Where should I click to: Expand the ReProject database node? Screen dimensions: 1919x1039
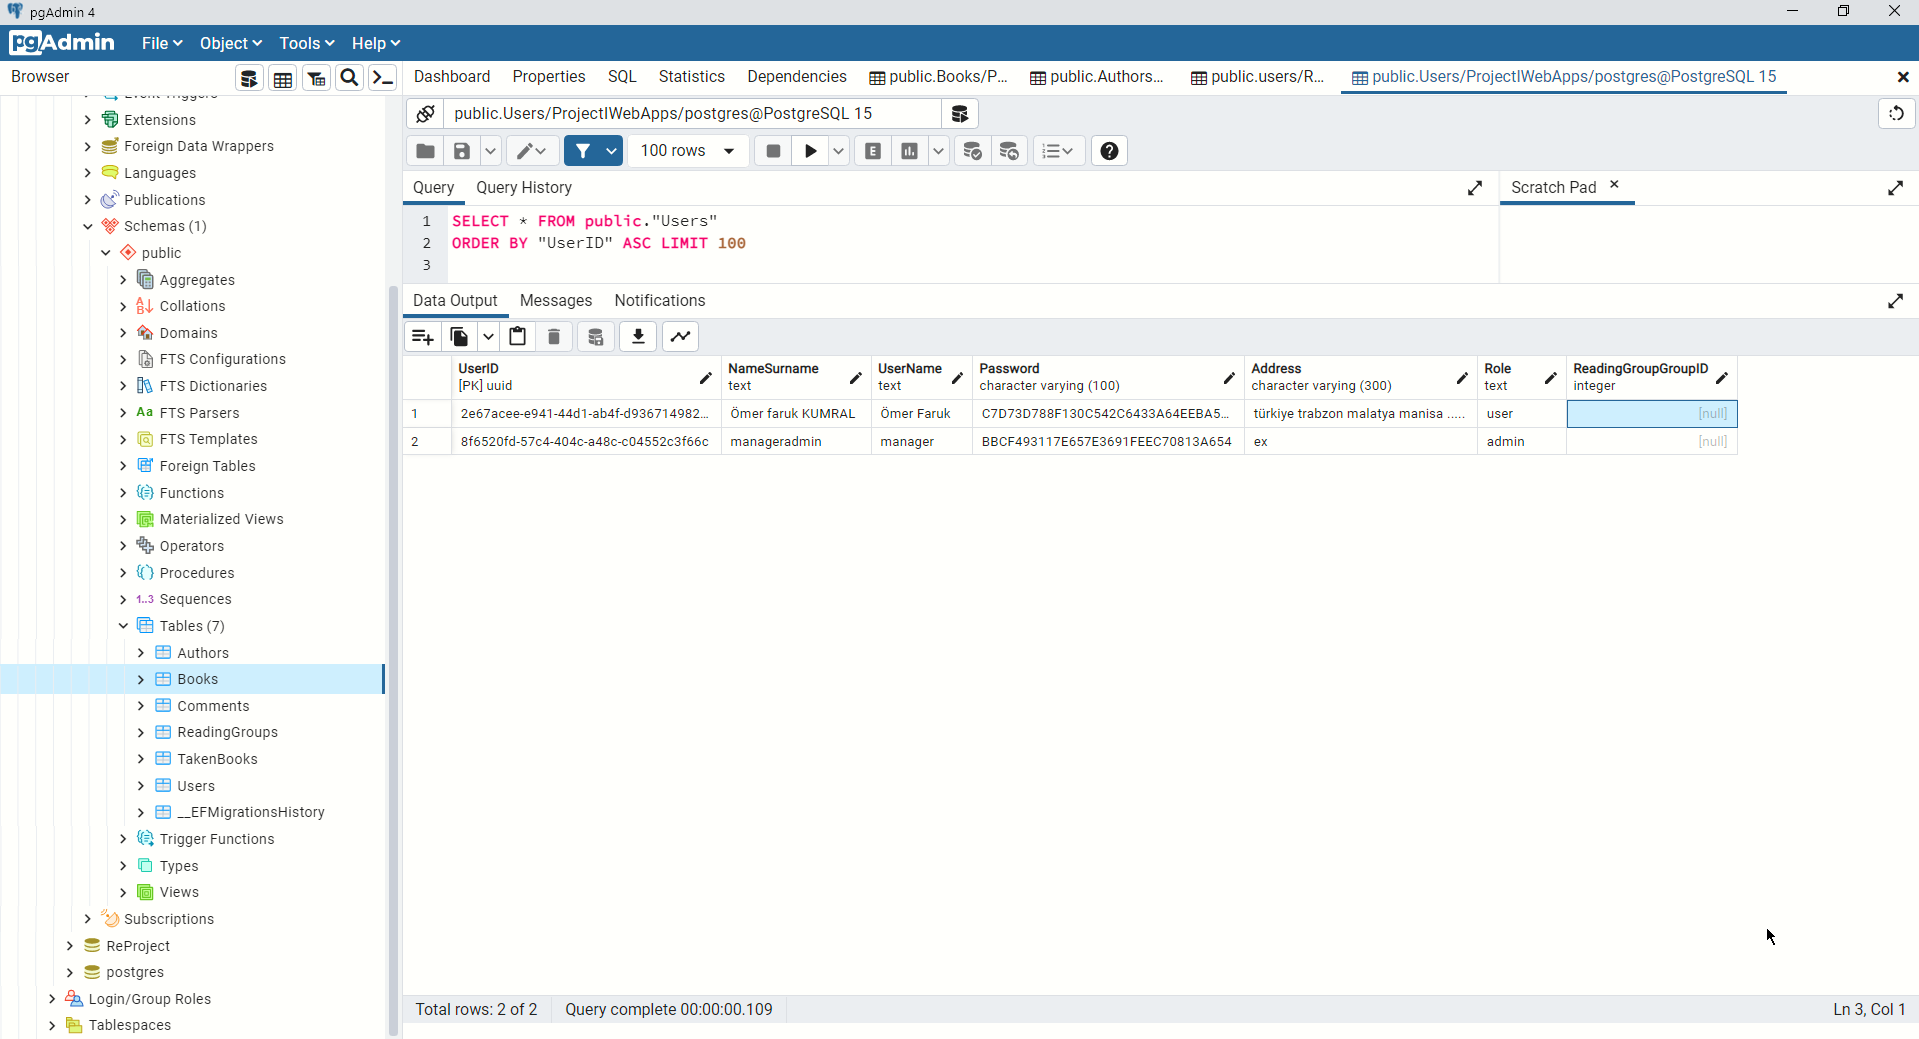coord(70,946)
